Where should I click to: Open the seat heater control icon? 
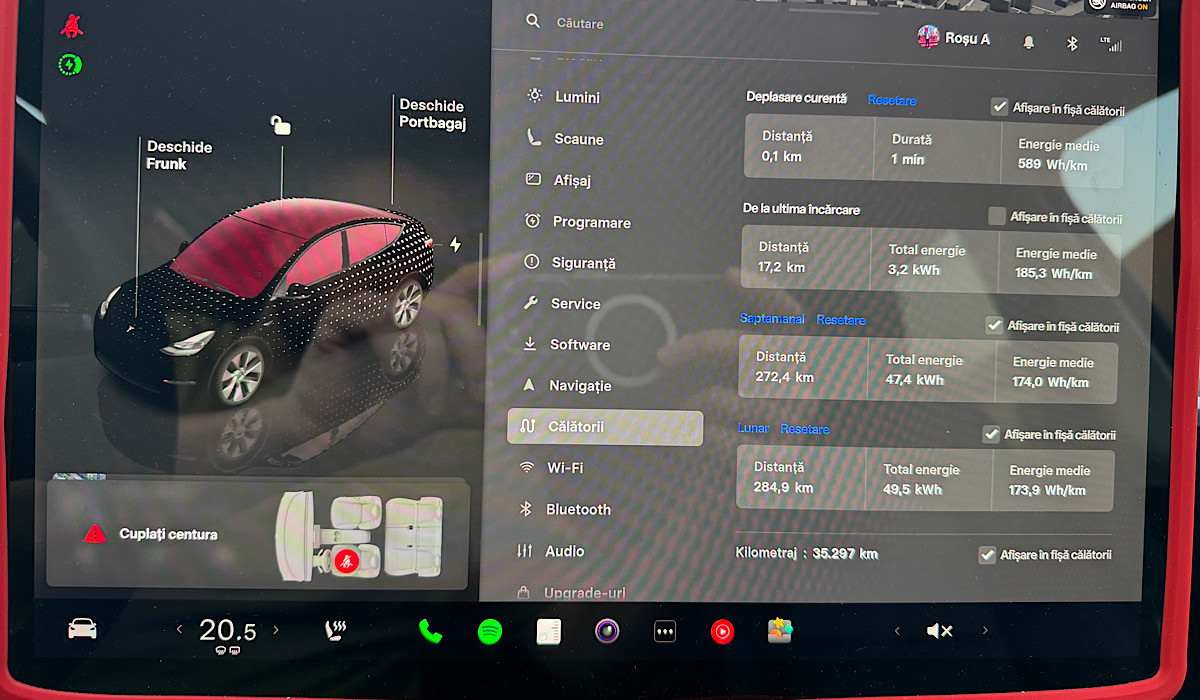pyautogui.click(x=335, y=630)
